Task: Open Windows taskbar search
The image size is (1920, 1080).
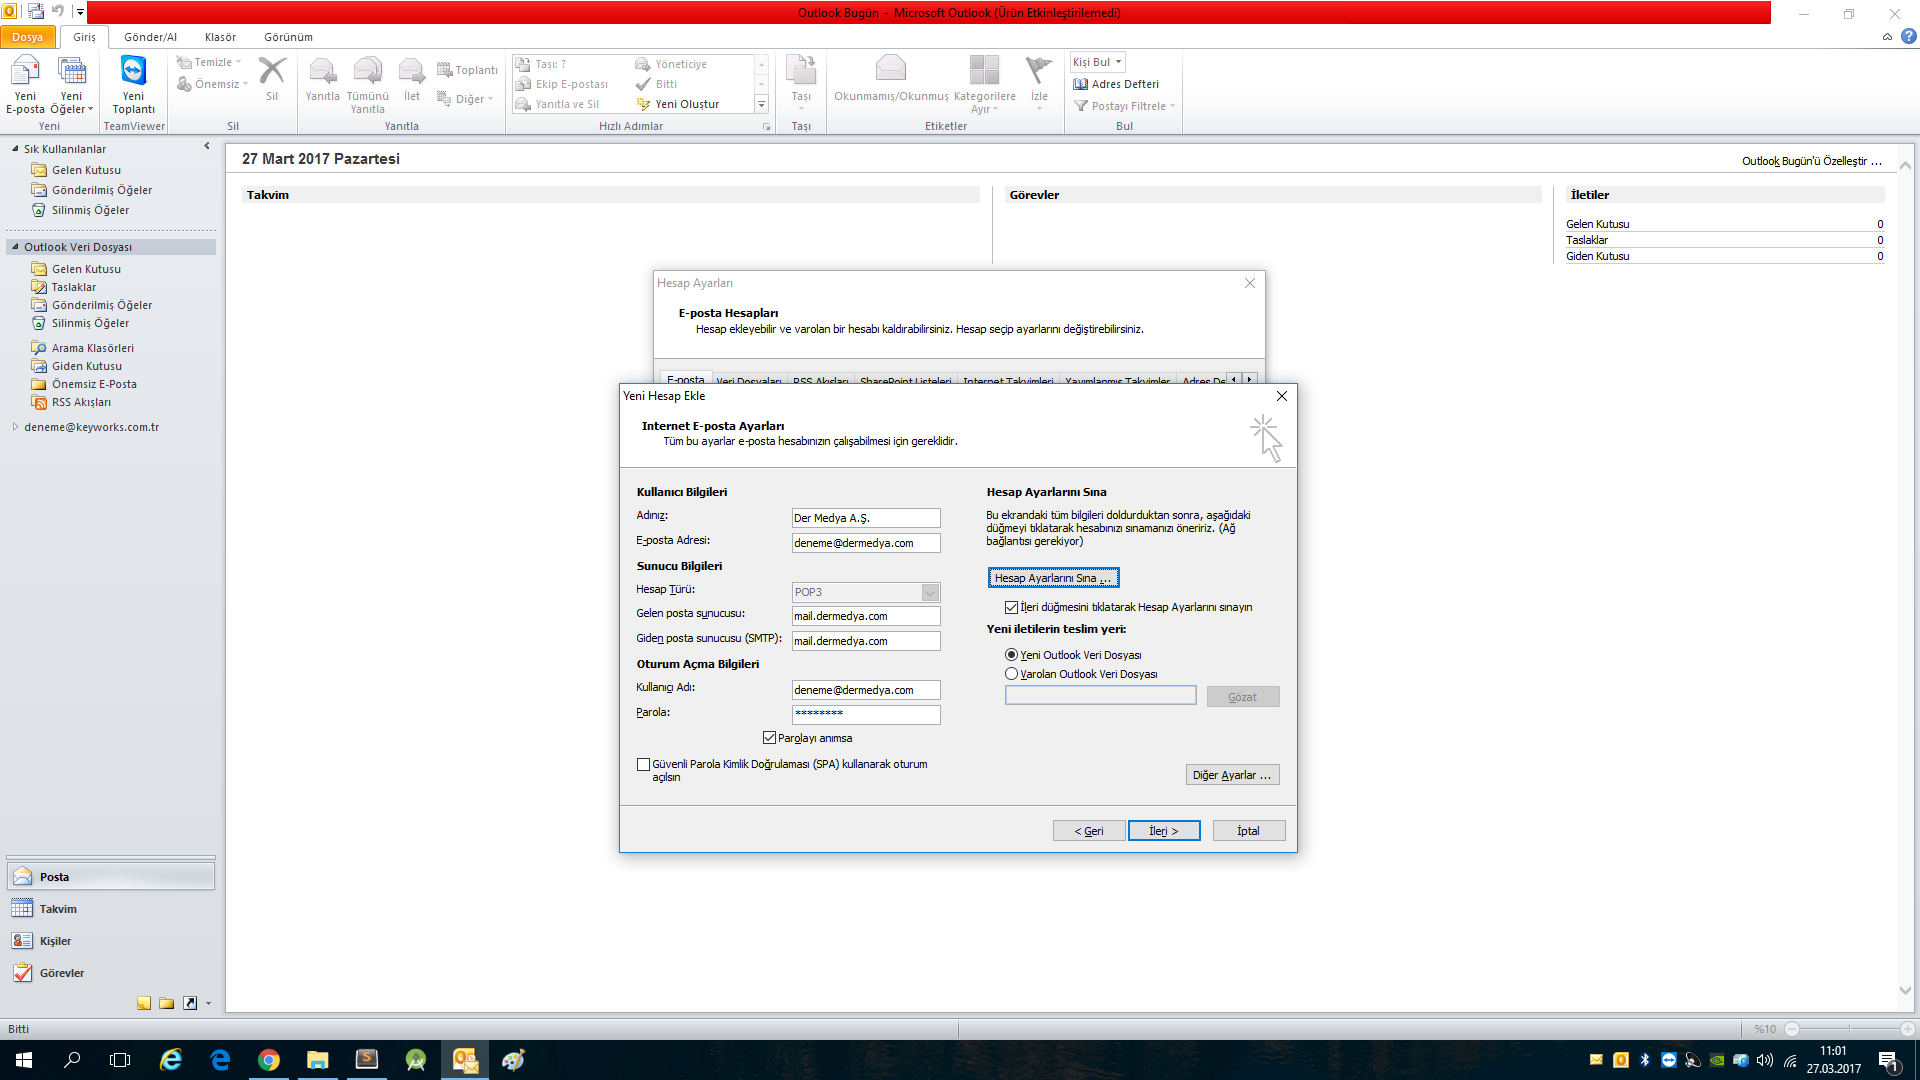Action: [x=72, y=1060]
